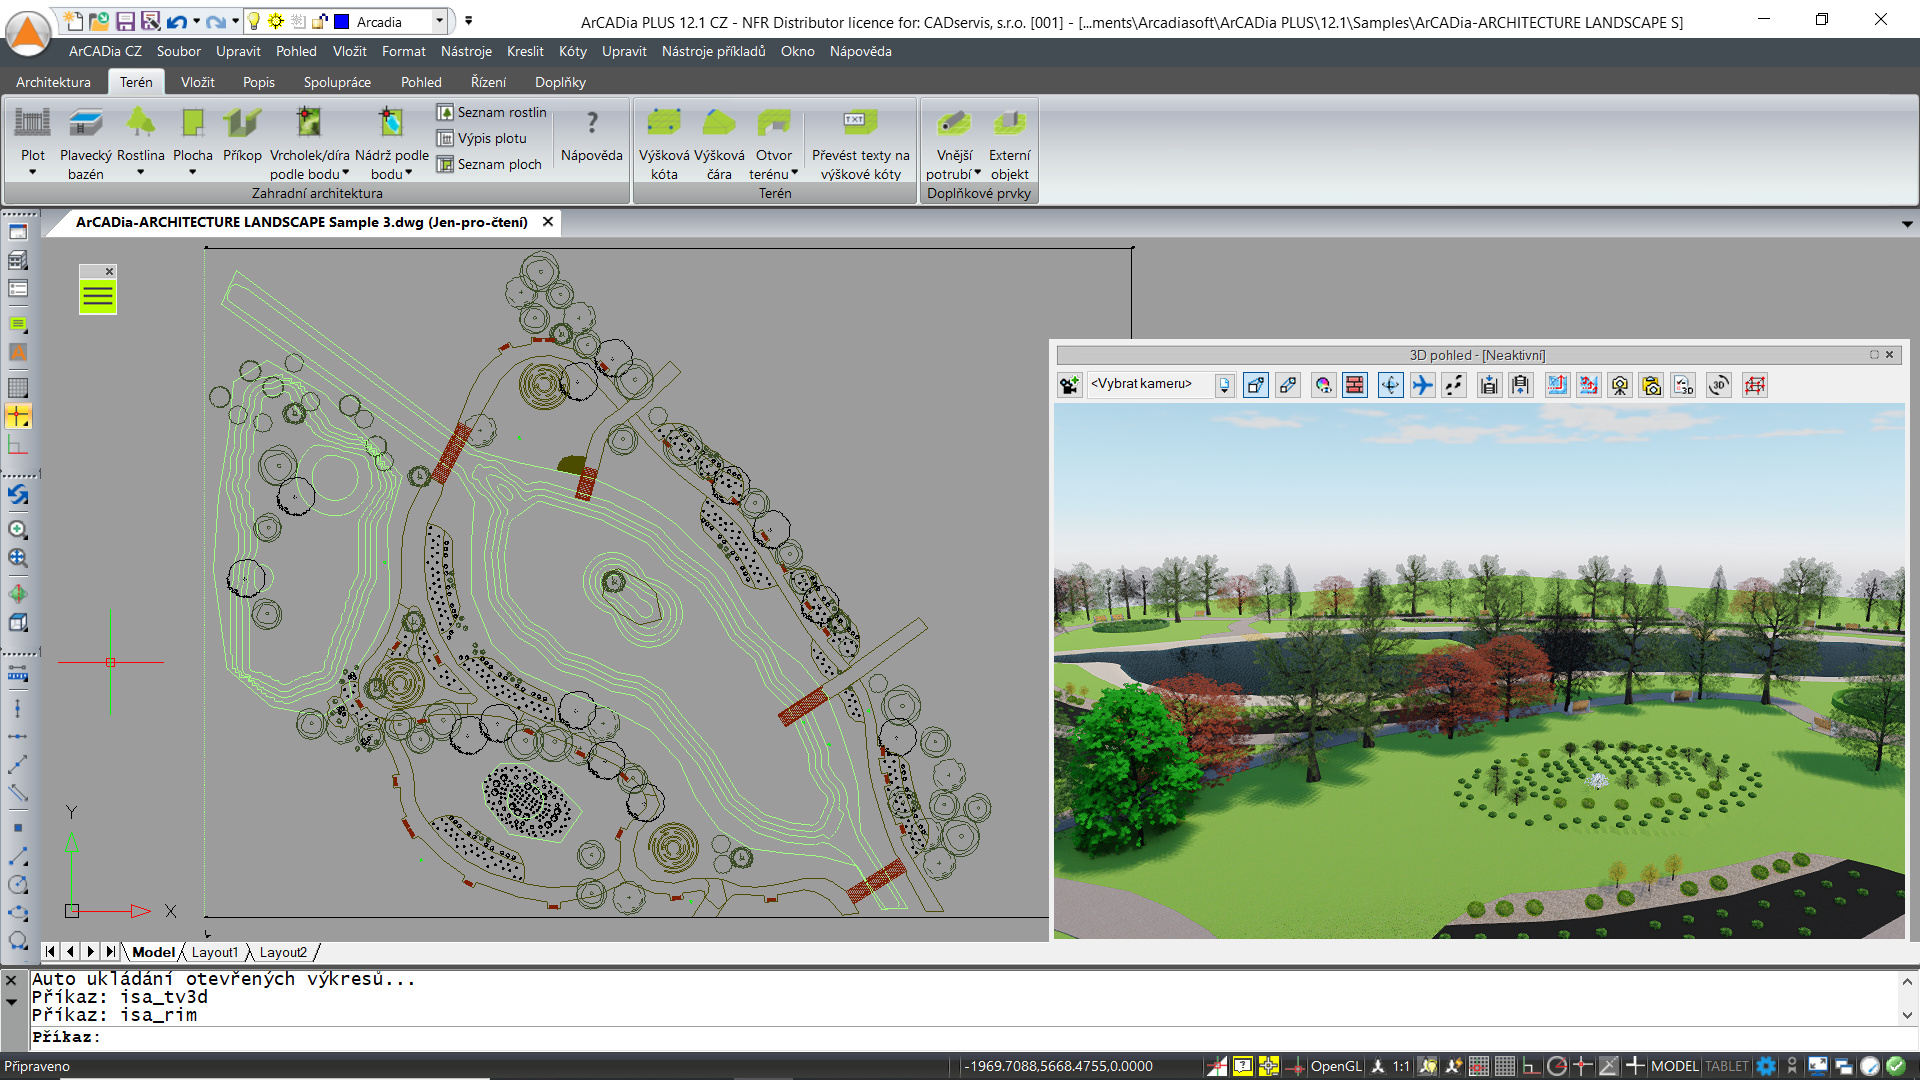Open the document tabs list arrow
The height and width of the screenshot is (1080, 1920).
1907,224
